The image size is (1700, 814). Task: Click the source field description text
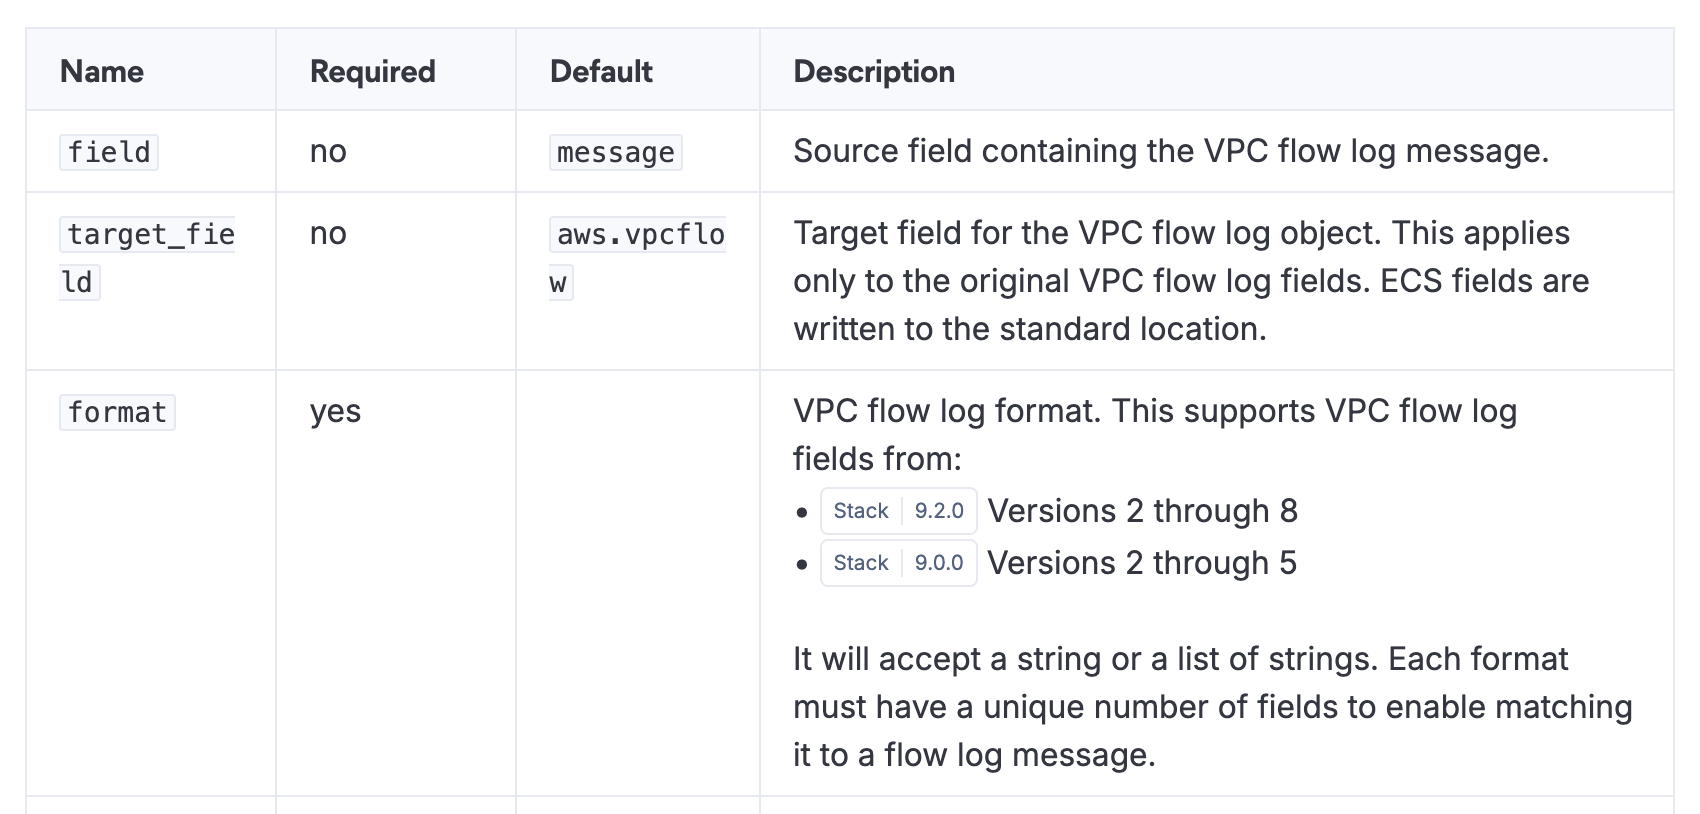point(1170,151)
